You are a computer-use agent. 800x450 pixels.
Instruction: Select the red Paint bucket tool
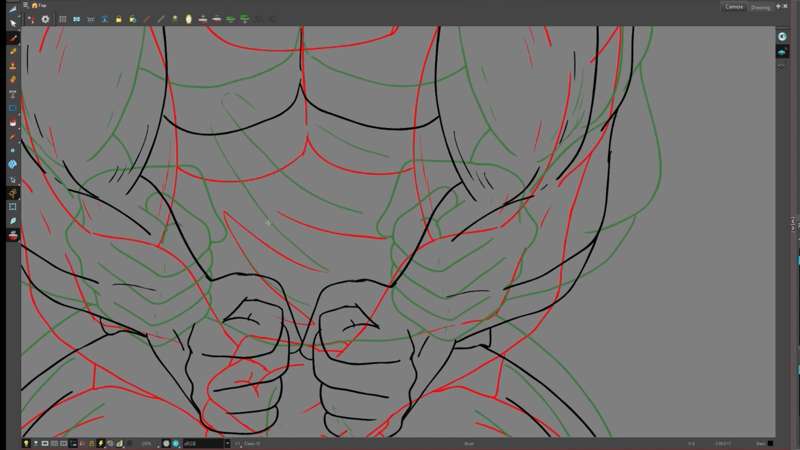pyautogui.click(x=13, y=122)
